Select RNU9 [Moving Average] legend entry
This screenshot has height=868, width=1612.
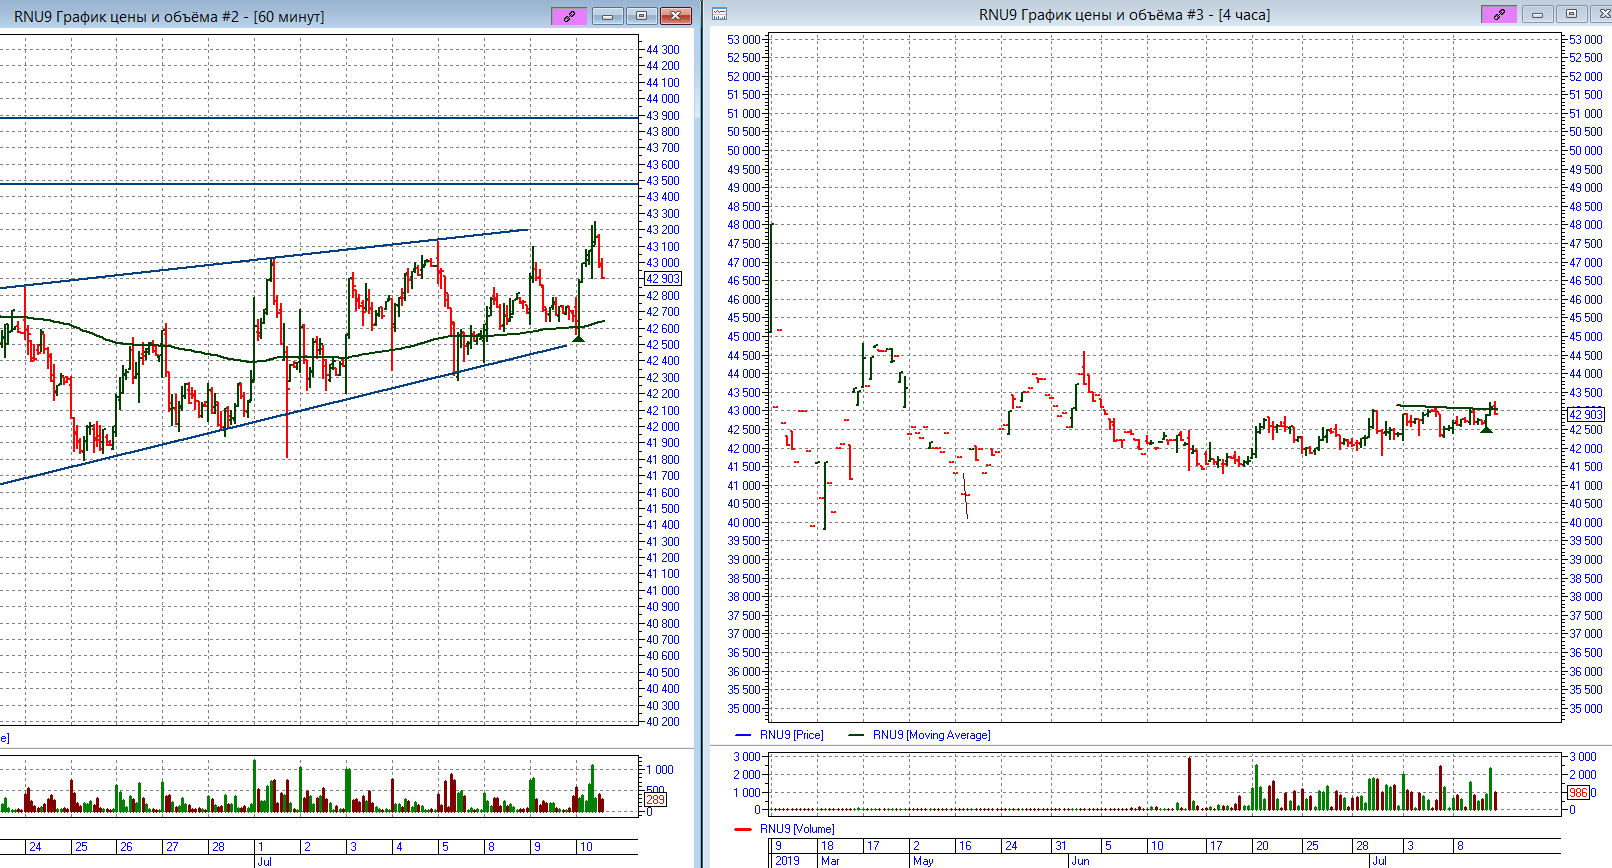(931, 735)
